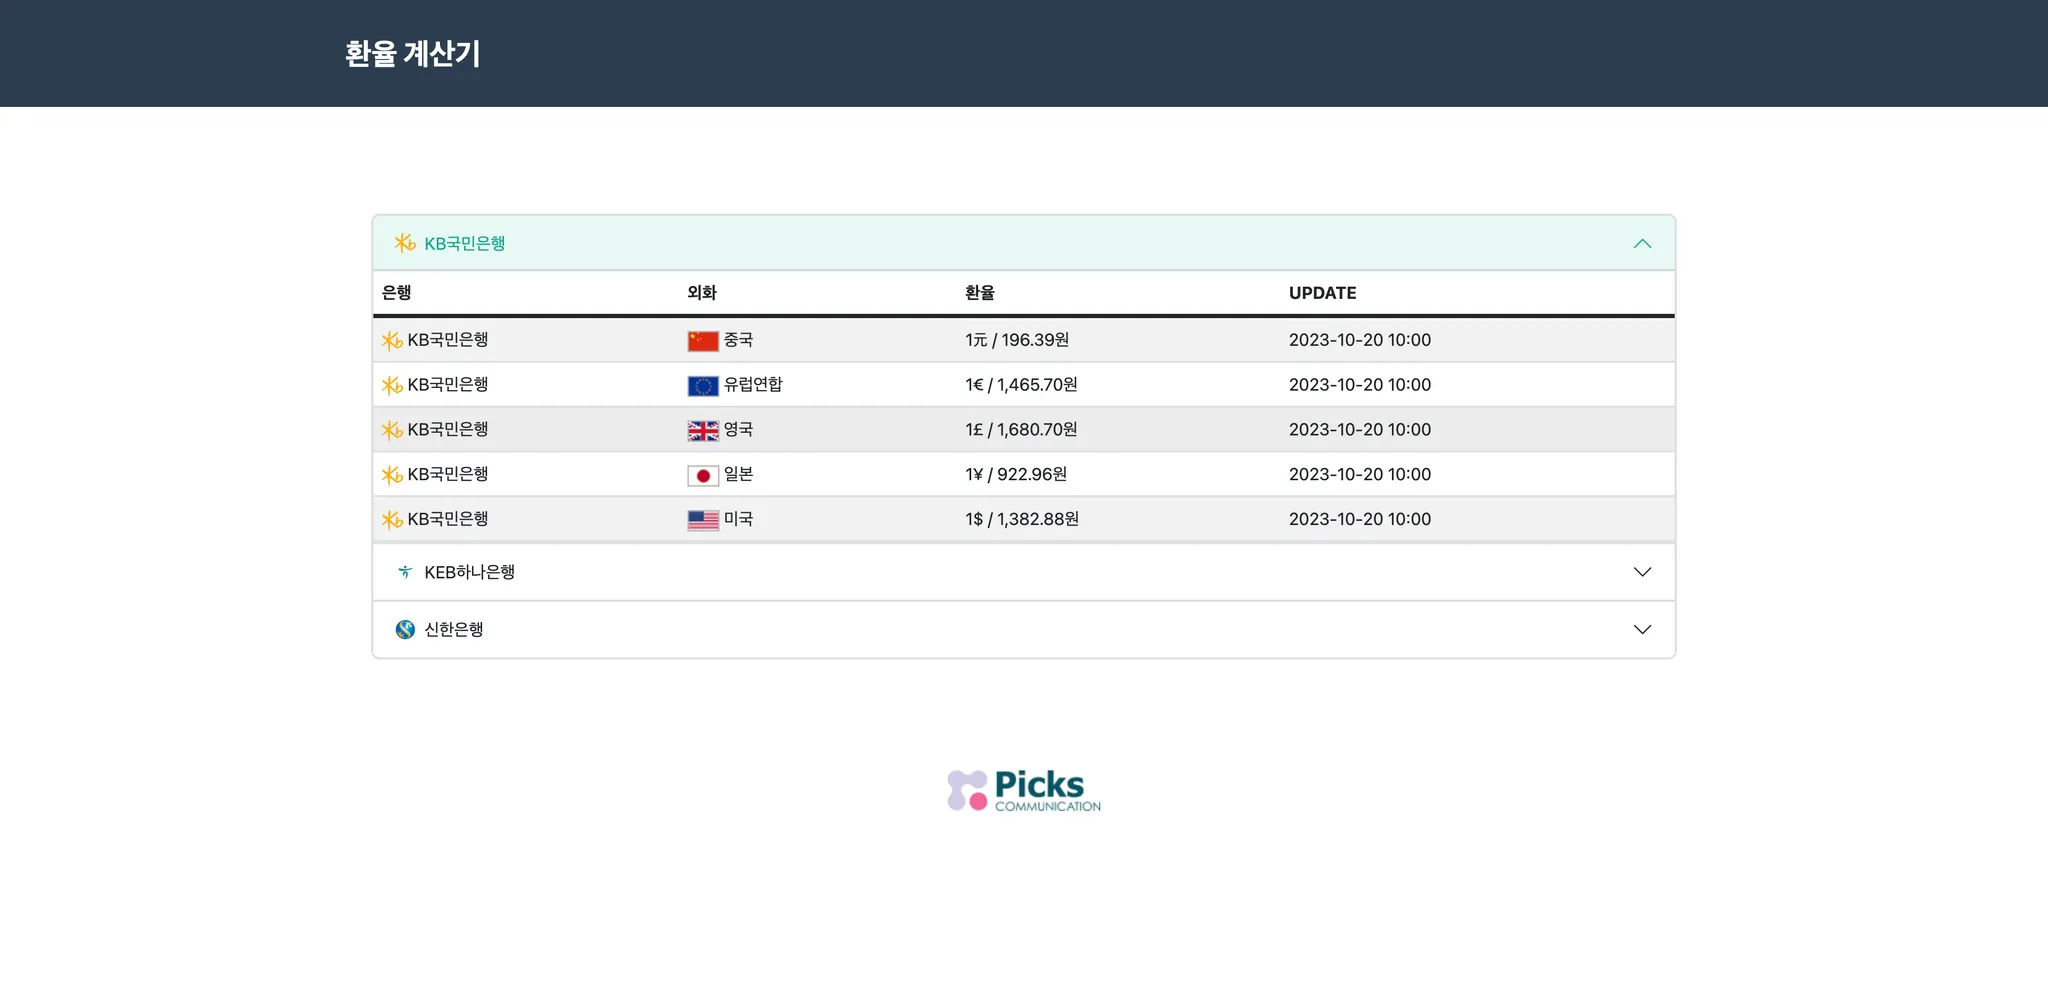The height and width of the screenshot is (1001, 2048).
Task: Click the KB logo in the 일본 row
Action: click(392, 475)
